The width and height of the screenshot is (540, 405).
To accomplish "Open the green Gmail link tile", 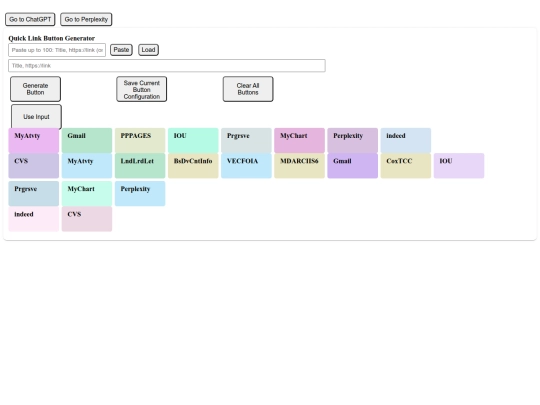I will [x=87, y=141].
